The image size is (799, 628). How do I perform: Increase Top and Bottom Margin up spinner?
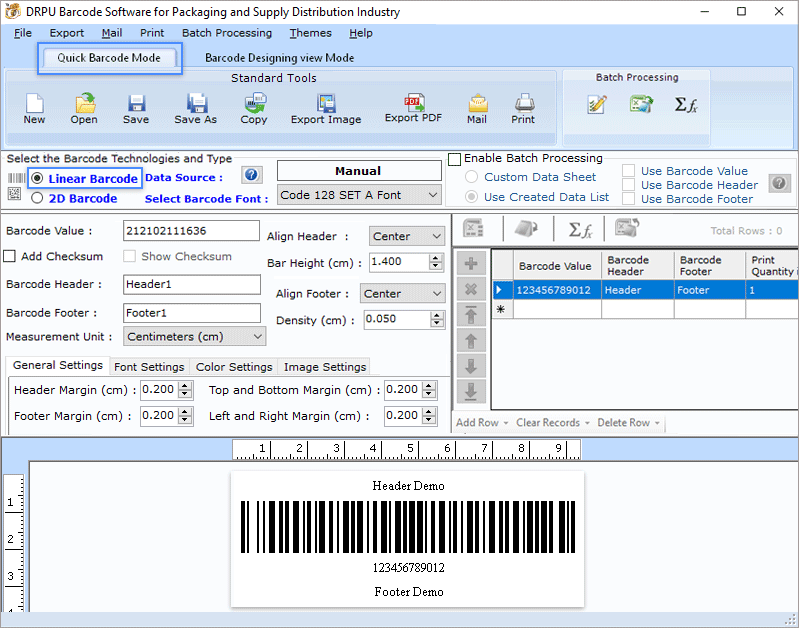(x=430, y=386)
